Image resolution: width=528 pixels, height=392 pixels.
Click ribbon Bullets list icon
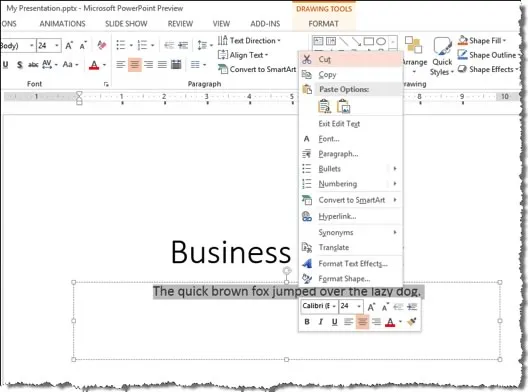pos(121,45)
